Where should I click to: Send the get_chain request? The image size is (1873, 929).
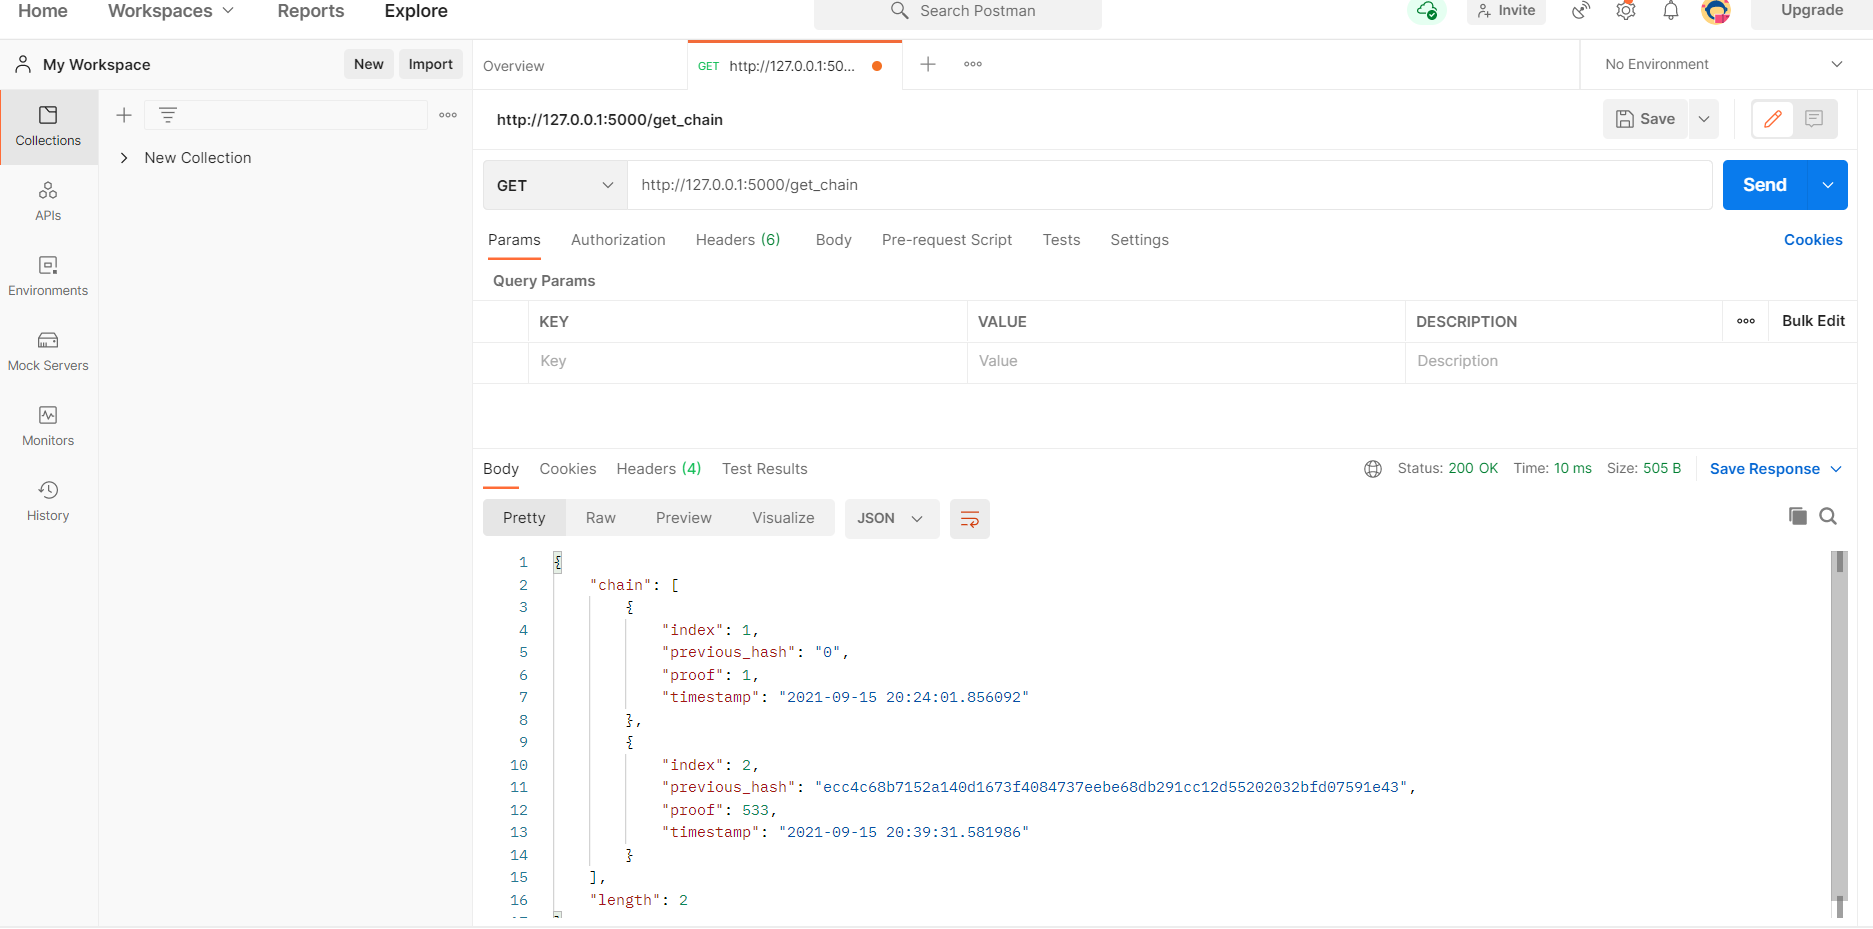coord(1763,185)
